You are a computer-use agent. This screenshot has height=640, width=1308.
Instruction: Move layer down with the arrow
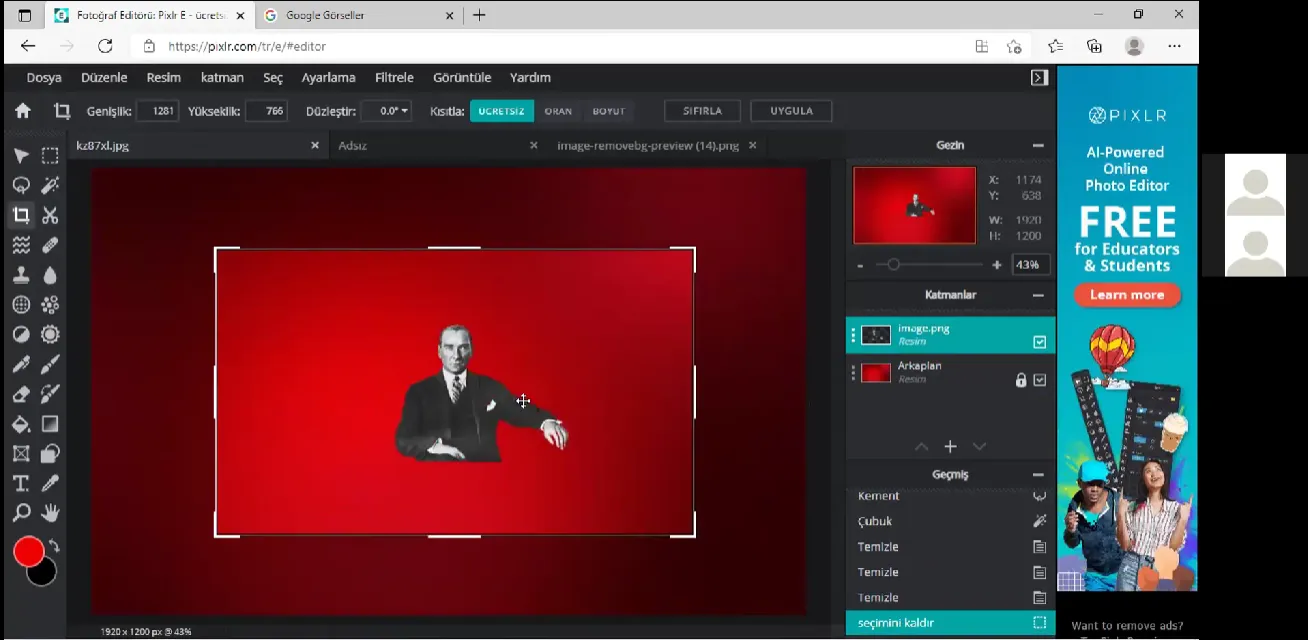click(x=979, y=446)
